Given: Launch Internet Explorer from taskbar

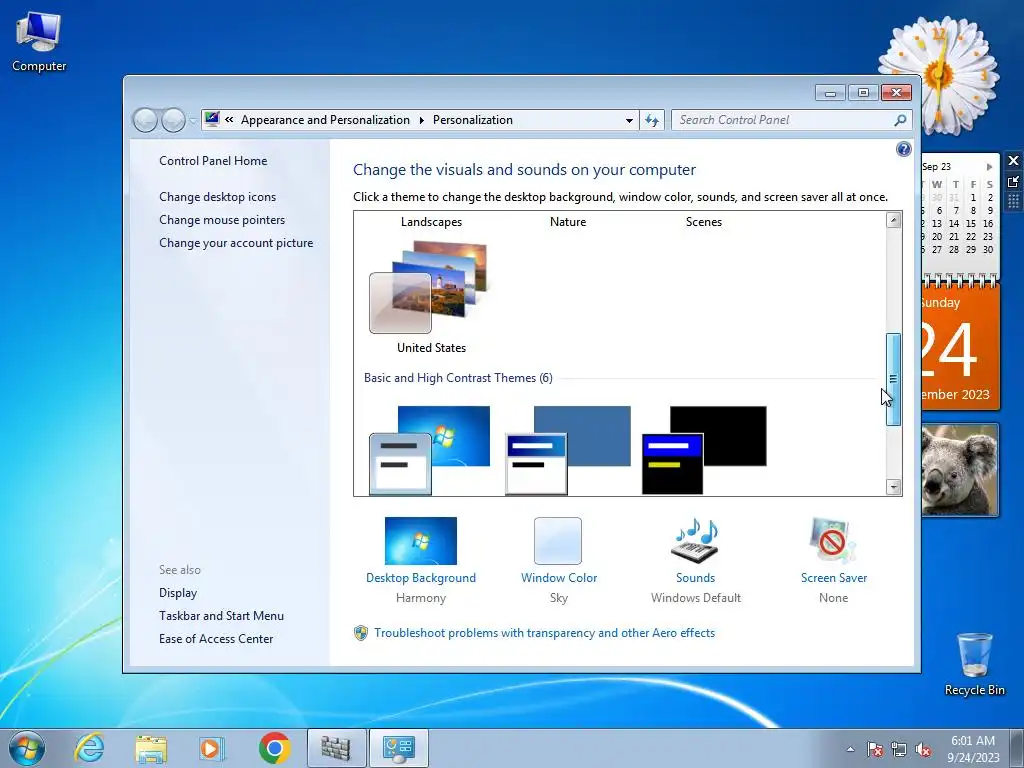Looking at the screenshot, I should tap(89, 748).
